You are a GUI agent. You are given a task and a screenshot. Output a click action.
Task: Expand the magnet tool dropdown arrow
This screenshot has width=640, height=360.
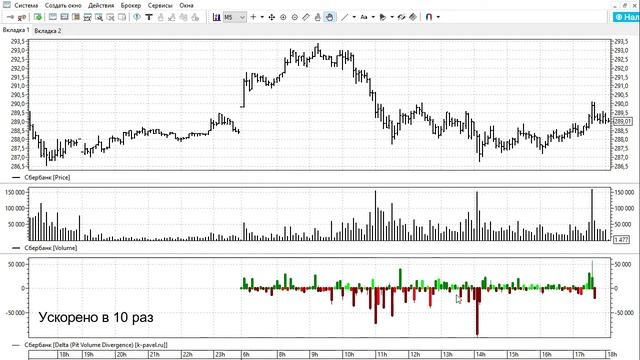[438, 17]
